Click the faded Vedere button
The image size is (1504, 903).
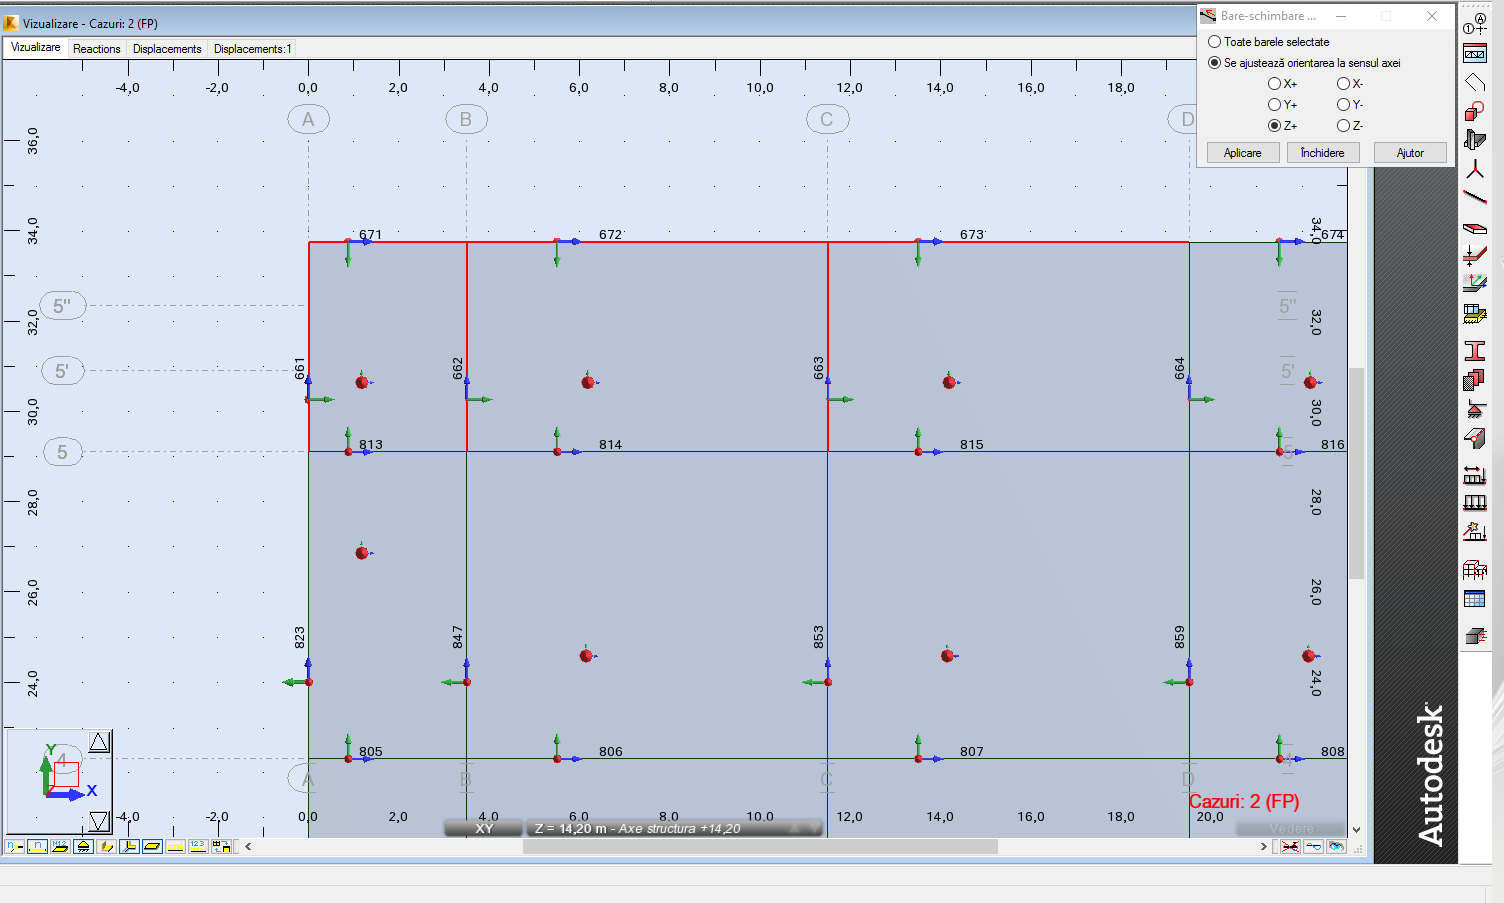[x=1291, y=829]
